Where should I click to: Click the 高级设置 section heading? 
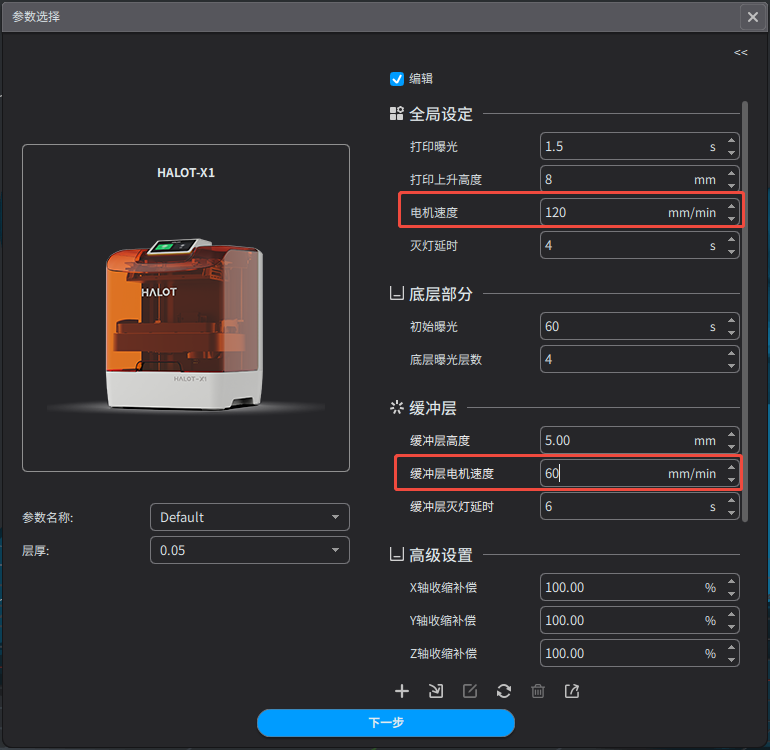point(440,555)
